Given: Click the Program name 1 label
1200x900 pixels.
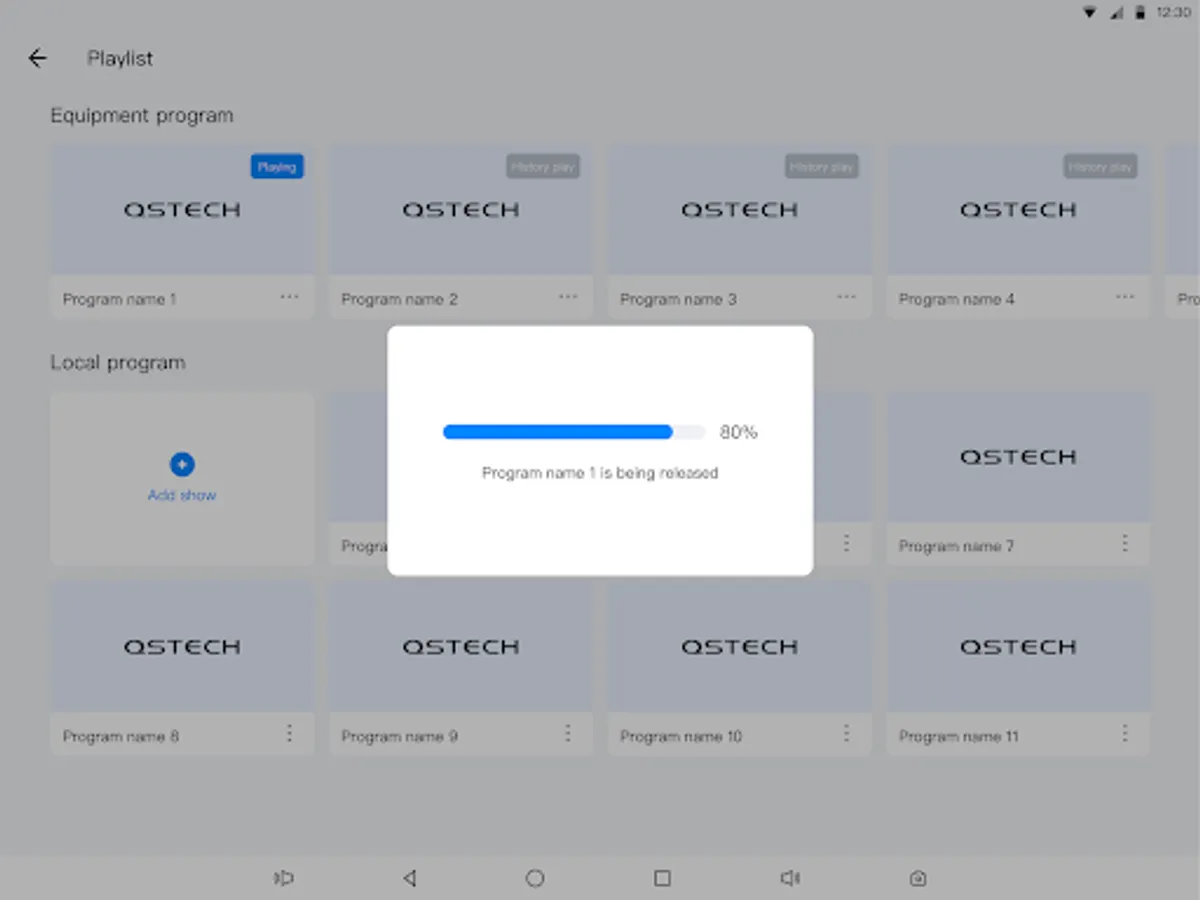Looking at the screenshot, I should tap(120, 299).
